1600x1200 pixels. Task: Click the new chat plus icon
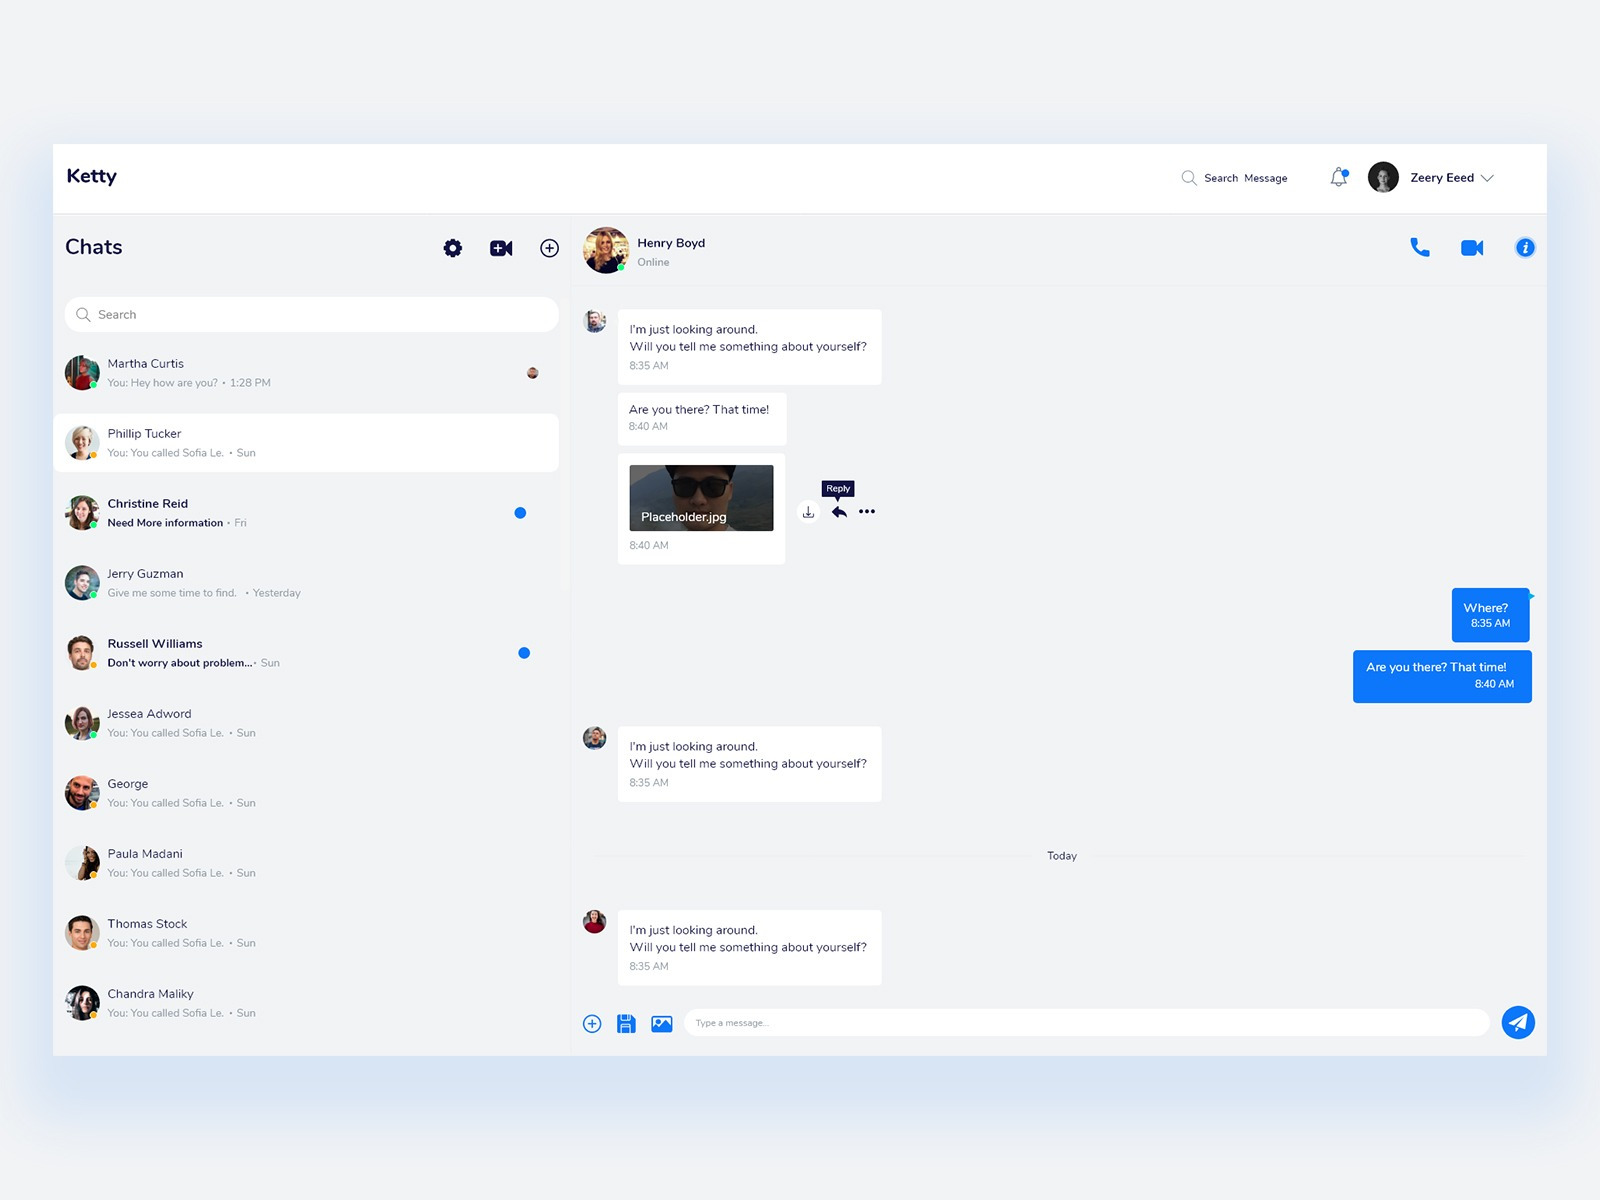[x=549, y=248]
